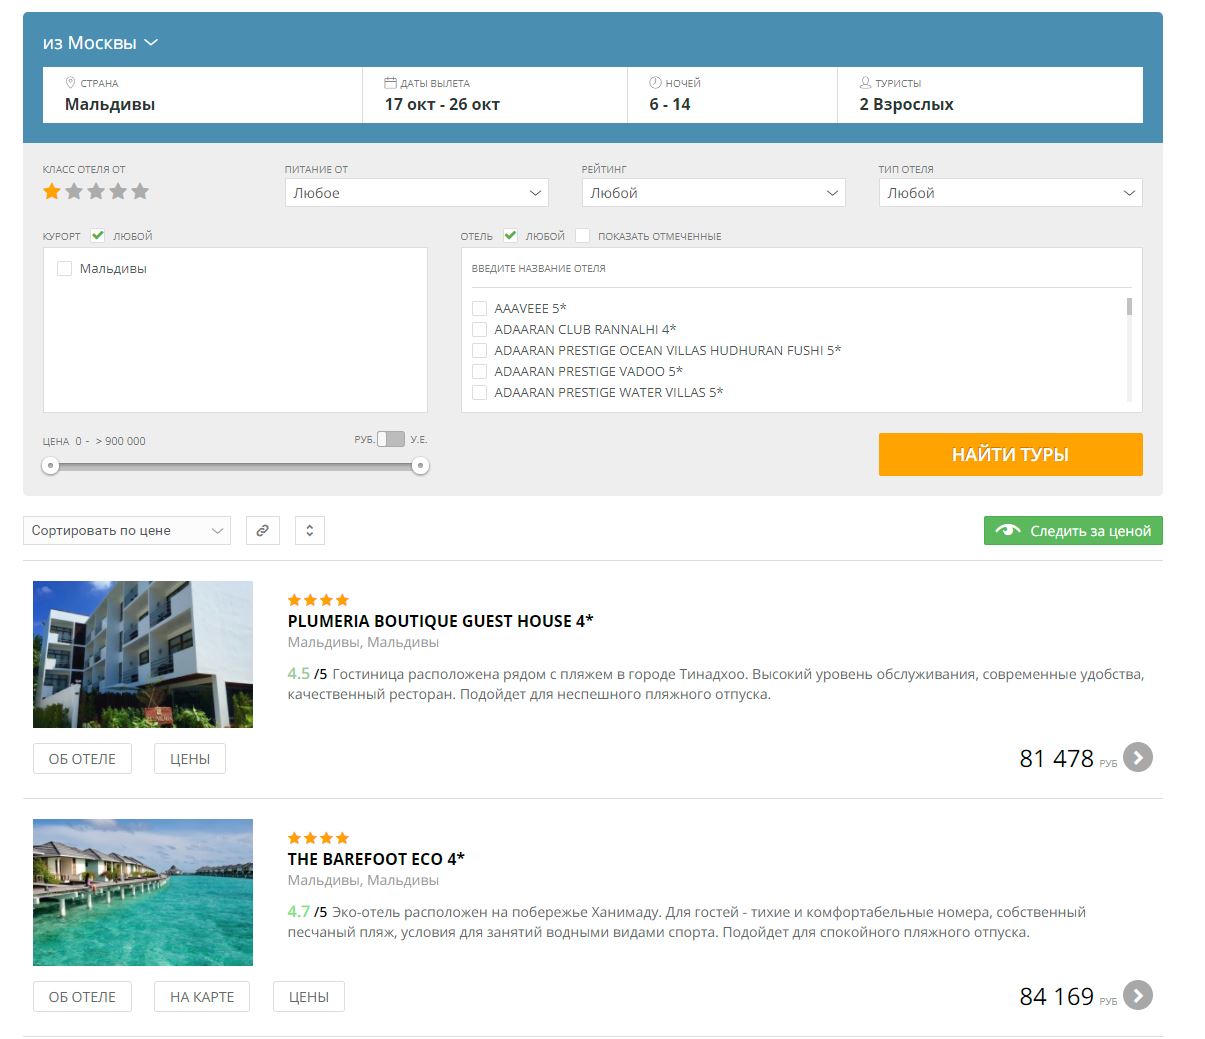Check the ADAARAN CLUB RANNALHI 4* hotel
Screen dimensions: 1205x1039
point(480,330)
